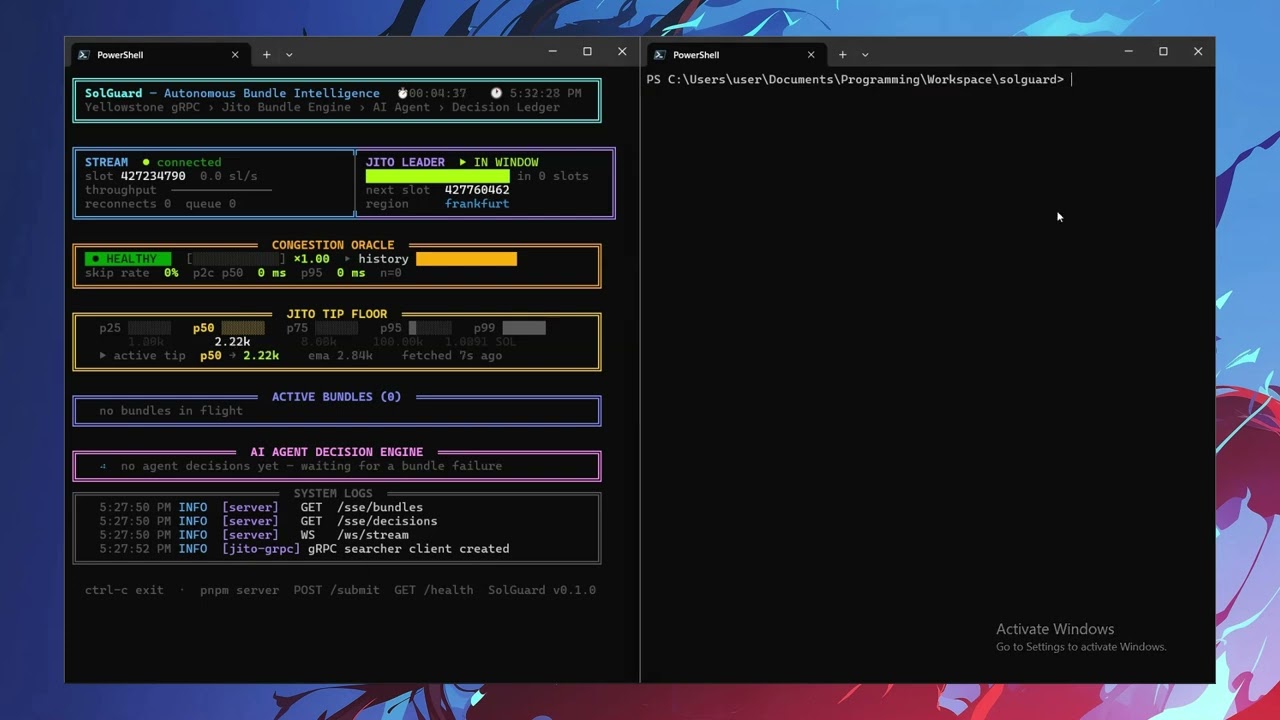Open the profile dropdown in the right terminal window
This screenshot has width=1280, height=720.
pos(865,55)
